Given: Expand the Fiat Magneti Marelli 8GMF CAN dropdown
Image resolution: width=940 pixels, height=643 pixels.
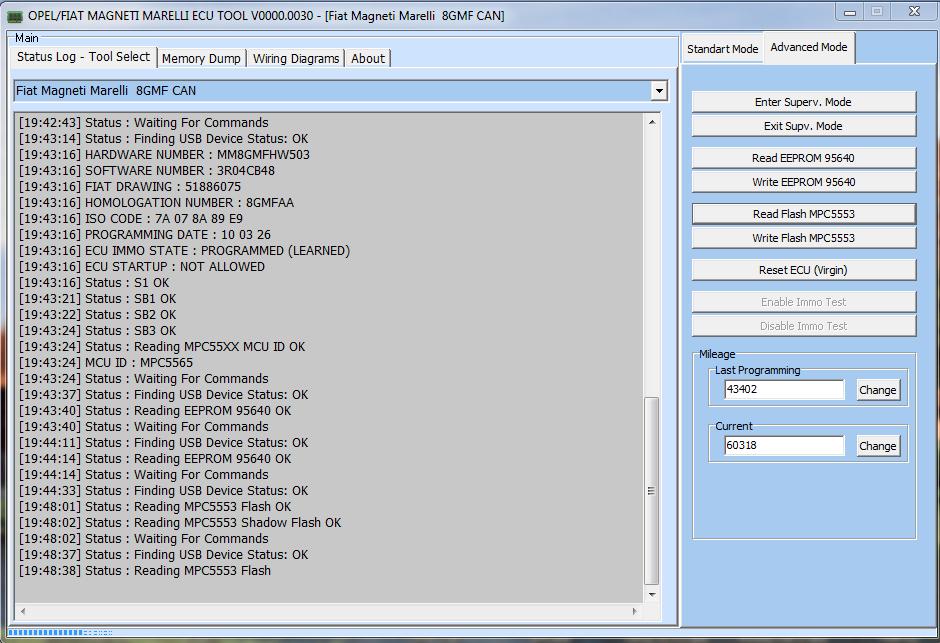Looking at the screenshot, I should [x=659, y=91].
